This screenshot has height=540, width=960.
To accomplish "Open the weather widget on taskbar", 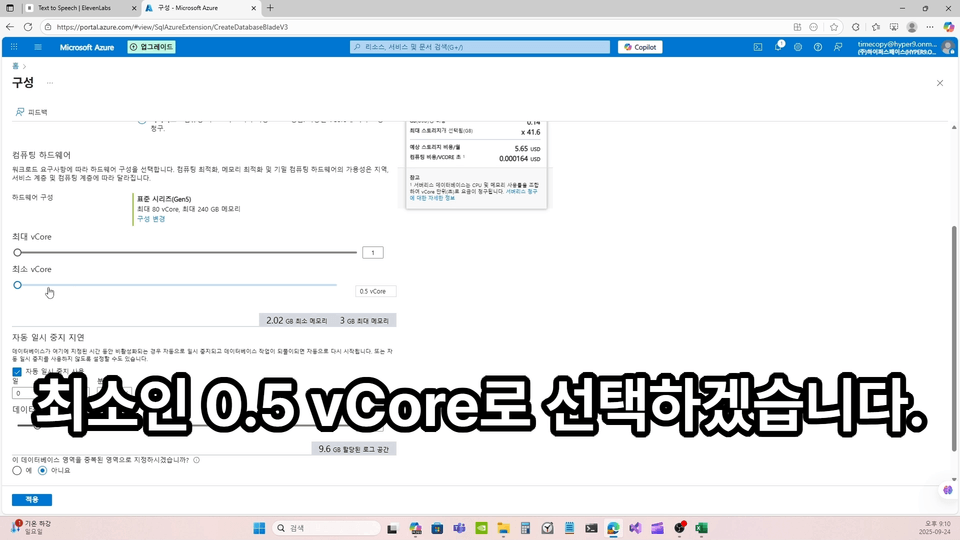I will pyautogui.click(x=31, y=527).
